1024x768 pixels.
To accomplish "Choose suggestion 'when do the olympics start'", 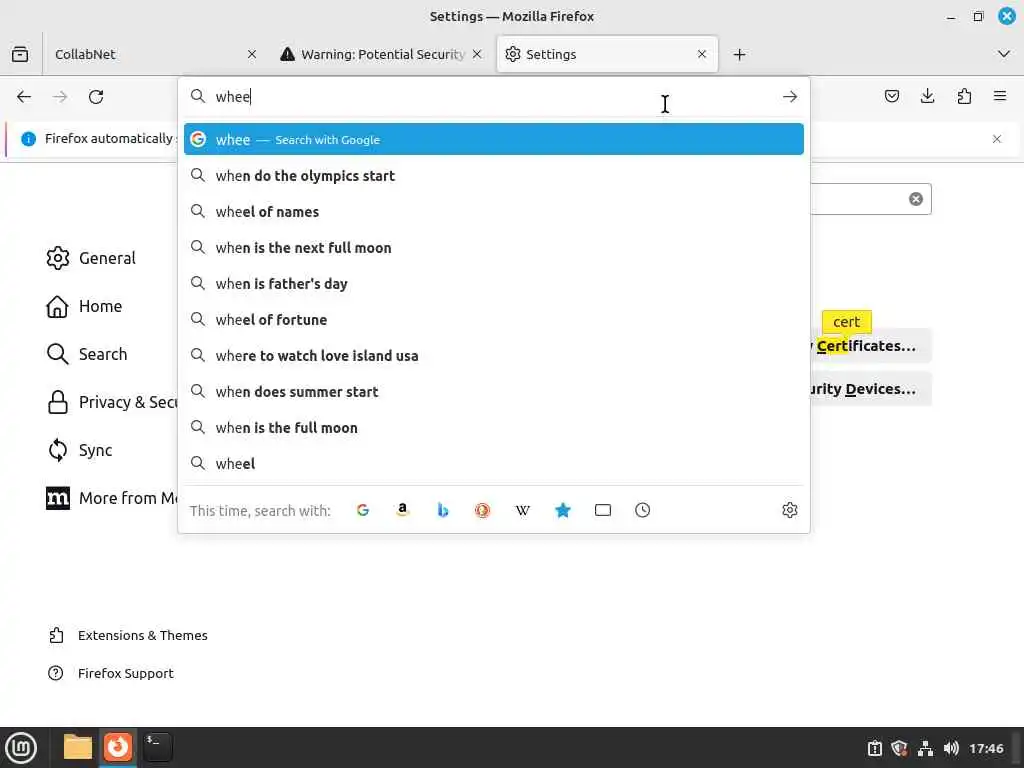I will 494,176.
